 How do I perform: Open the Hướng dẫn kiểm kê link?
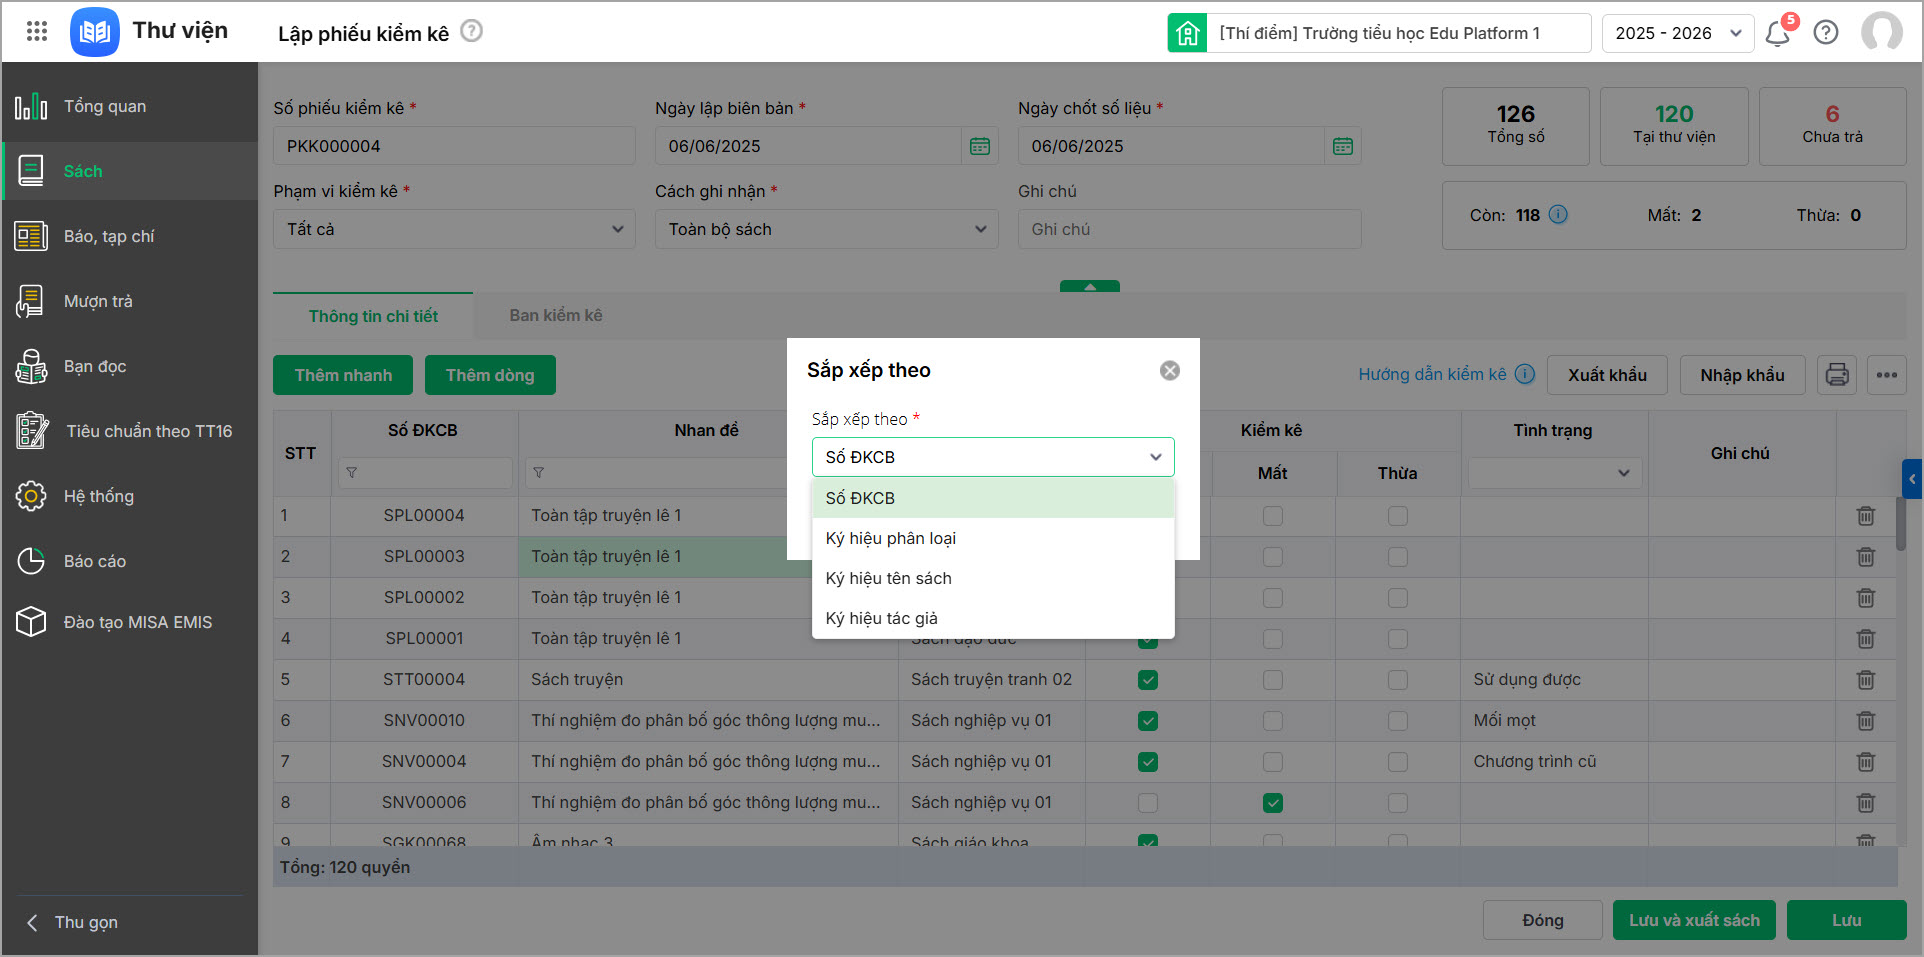(1431, 374)
